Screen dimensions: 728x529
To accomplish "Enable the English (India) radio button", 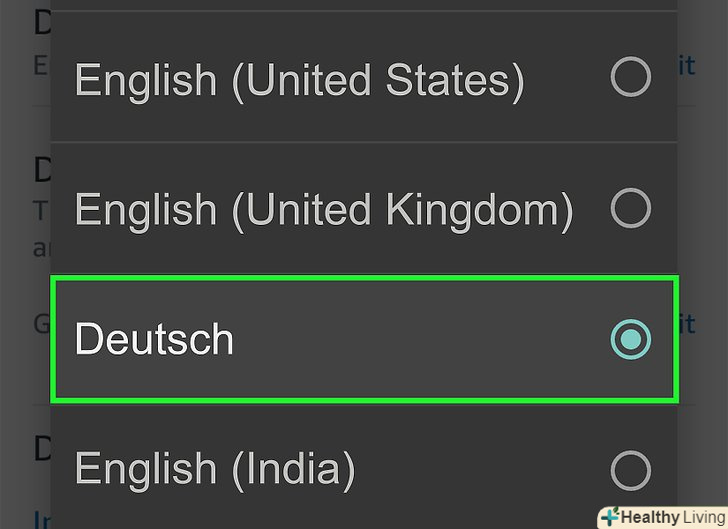I will (630, 468).
